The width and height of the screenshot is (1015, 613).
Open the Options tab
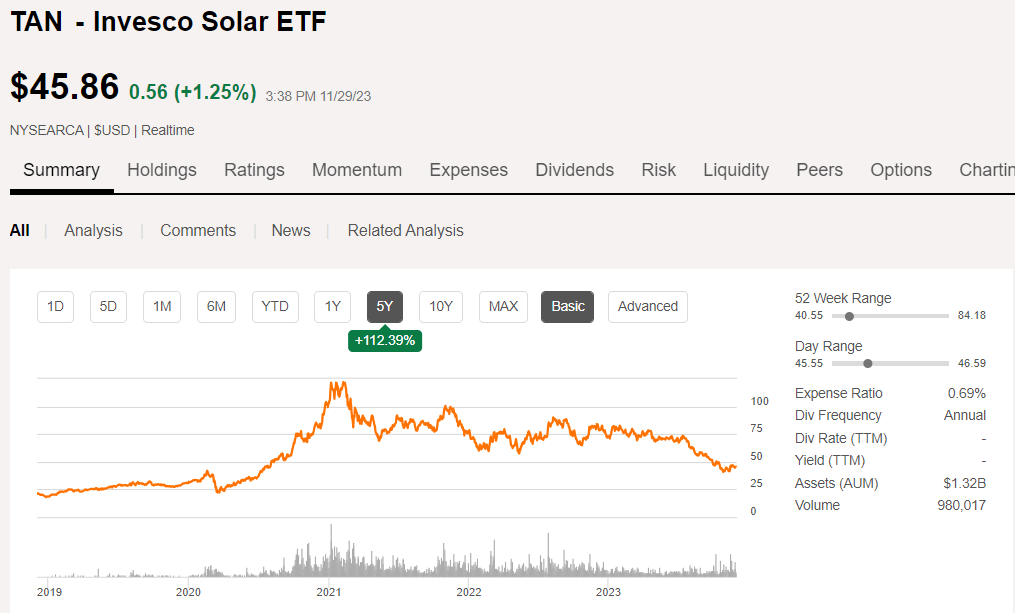[x=900, y=170]
